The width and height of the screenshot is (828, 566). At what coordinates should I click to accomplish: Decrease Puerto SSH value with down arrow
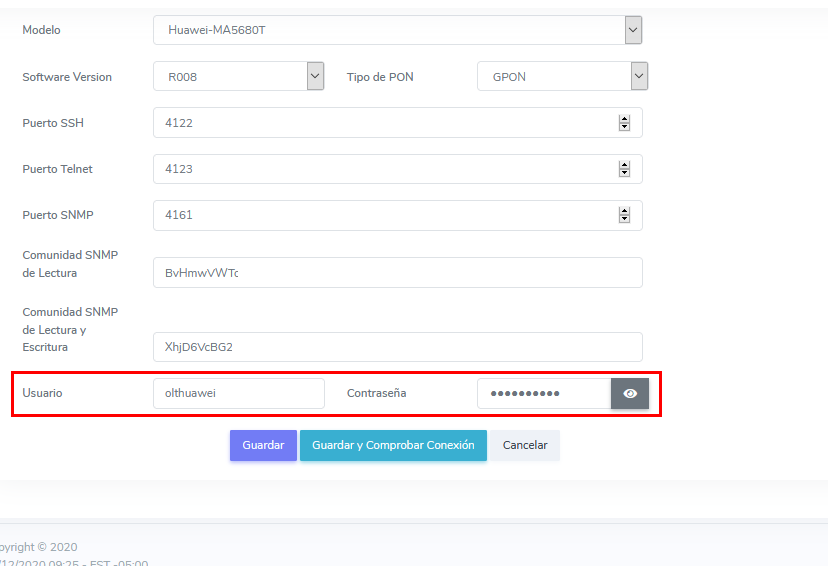624,127
